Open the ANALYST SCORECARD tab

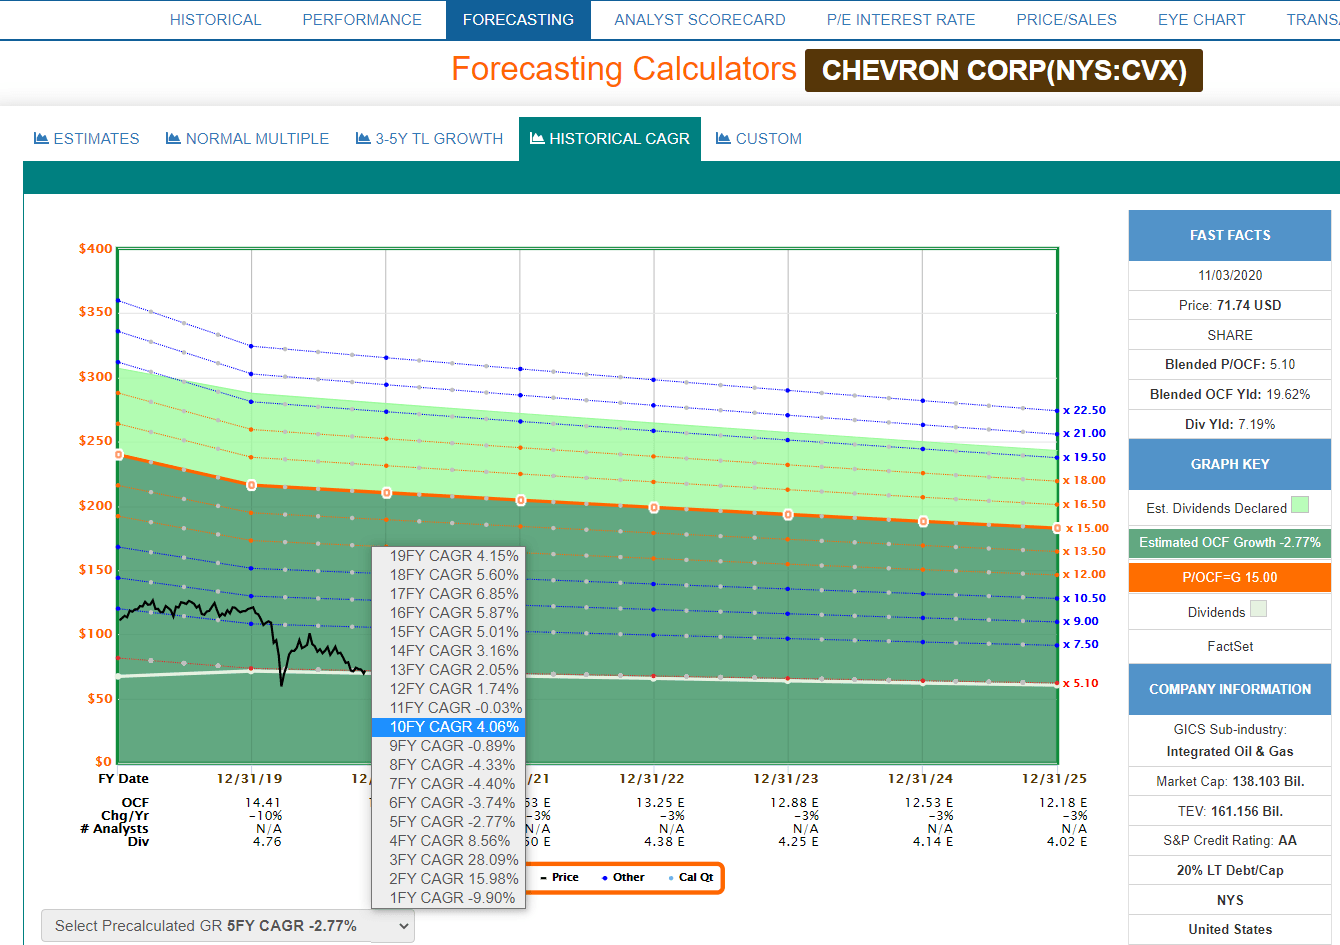[700, 20]
